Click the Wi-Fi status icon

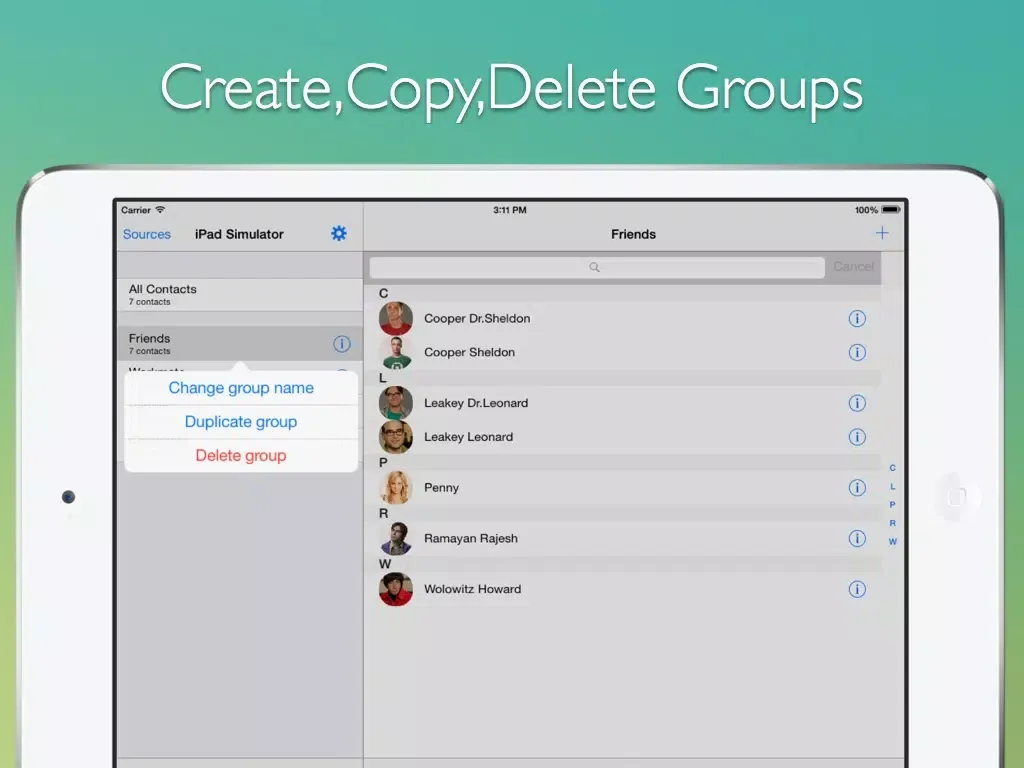[160, 210]
